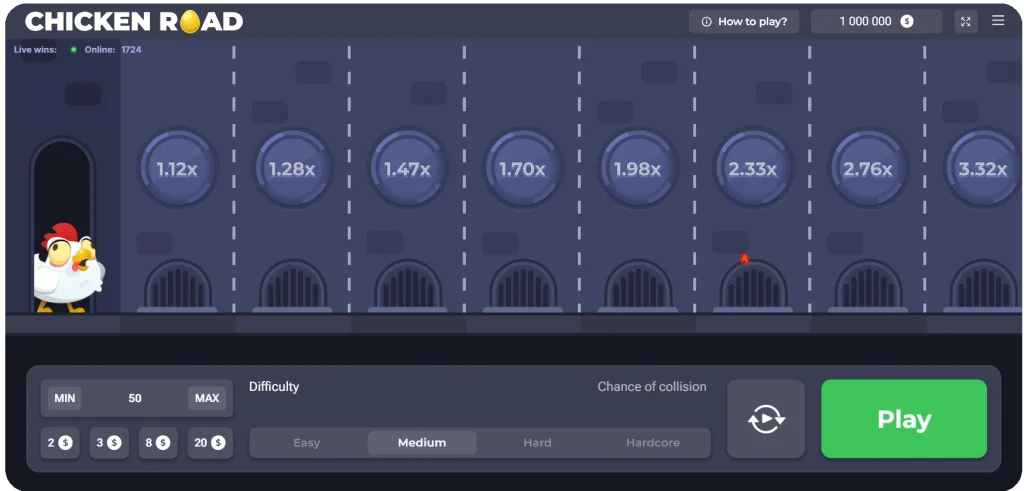Image resolution: width=1024 pixels, height=491 pixels.
Task: Select the 1.12x multiplier manhole
Action: (x=177, y=170)
